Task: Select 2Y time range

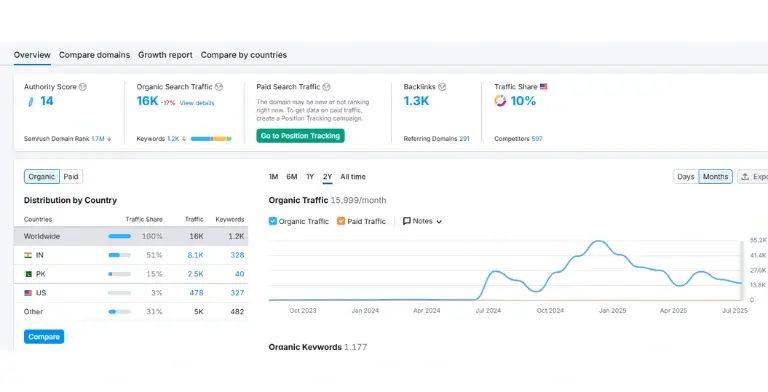Action: tap(328, 177)
